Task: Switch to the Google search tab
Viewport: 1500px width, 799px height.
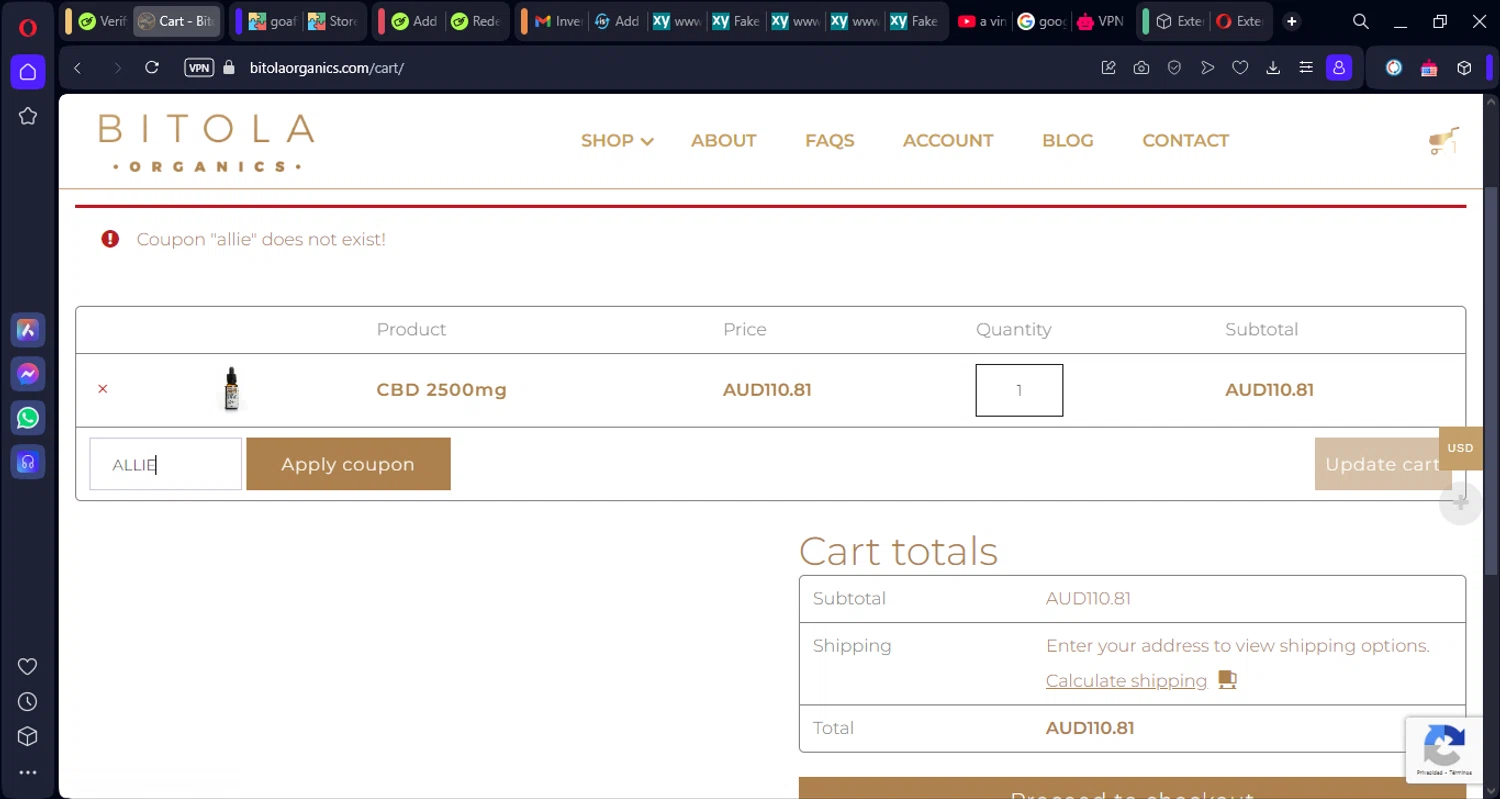Action: 1041,21
